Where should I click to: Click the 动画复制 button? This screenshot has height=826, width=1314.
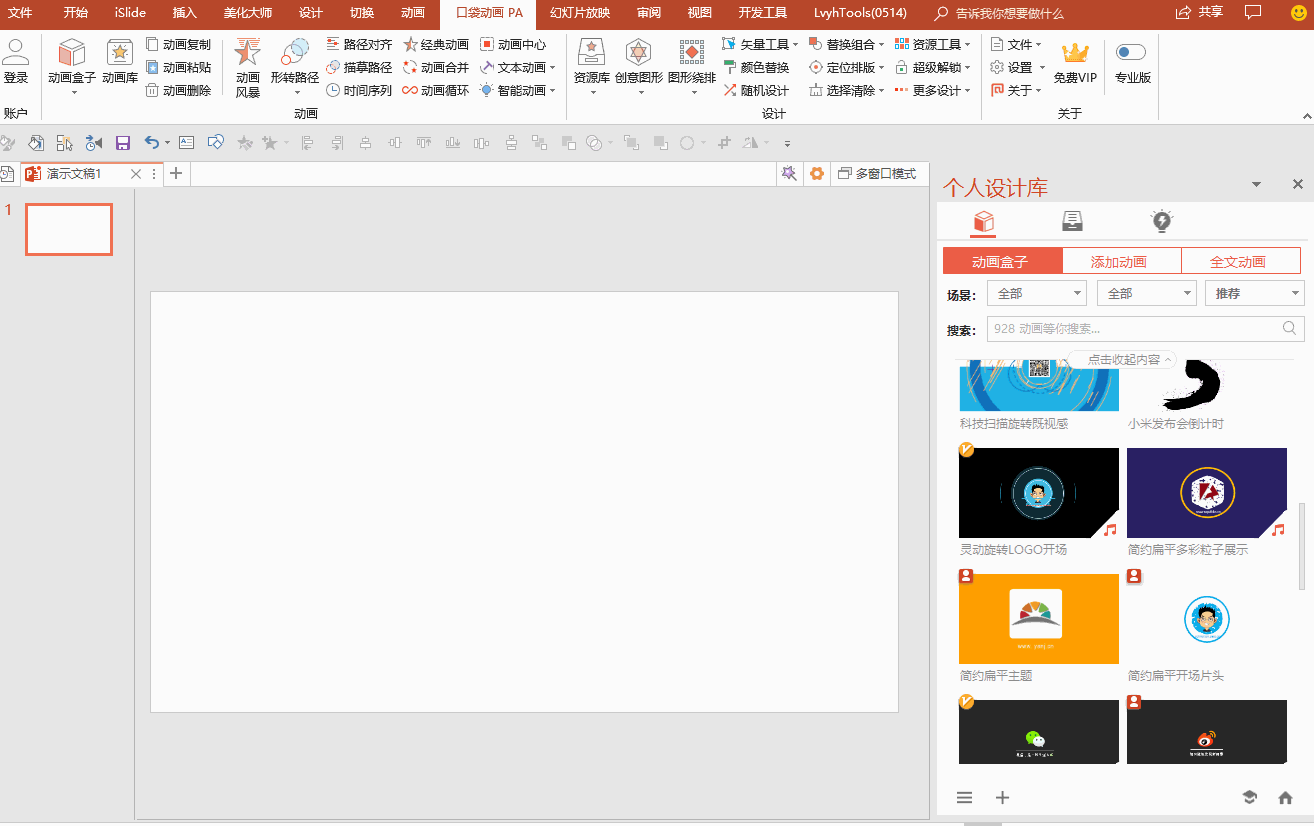click(x=178, y=44)
